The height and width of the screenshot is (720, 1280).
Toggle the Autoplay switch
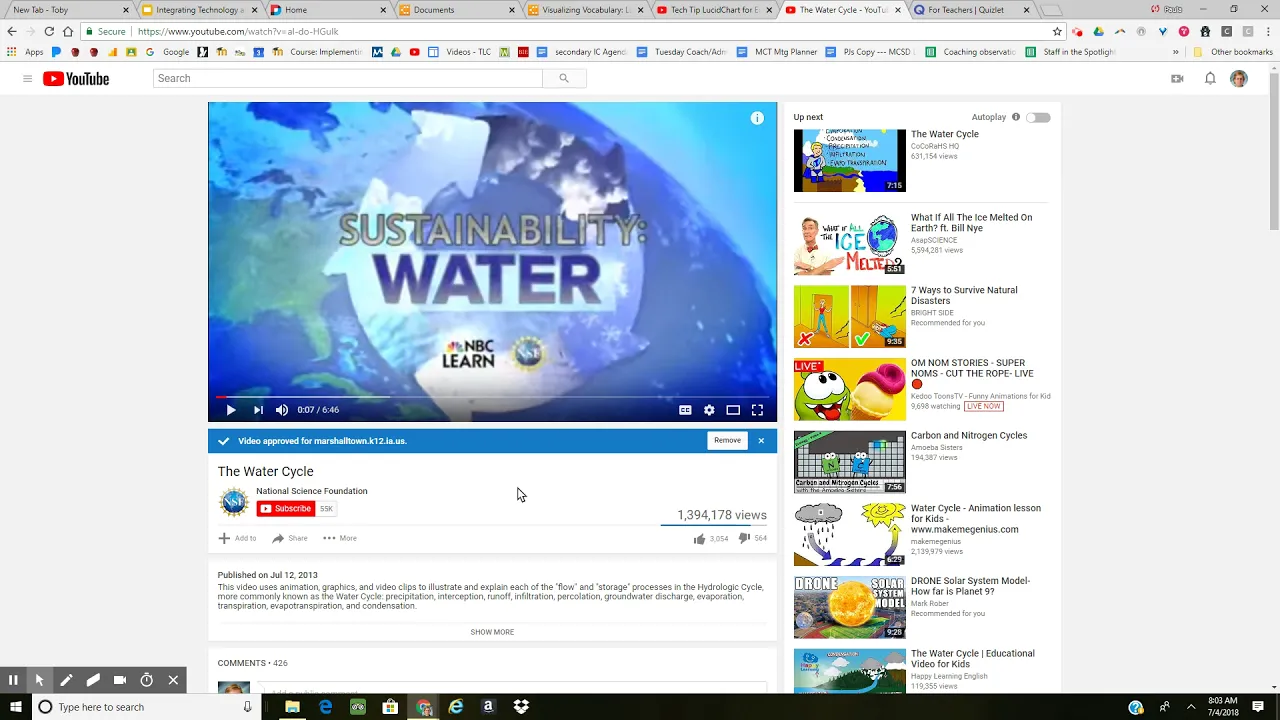[1039, 117]
